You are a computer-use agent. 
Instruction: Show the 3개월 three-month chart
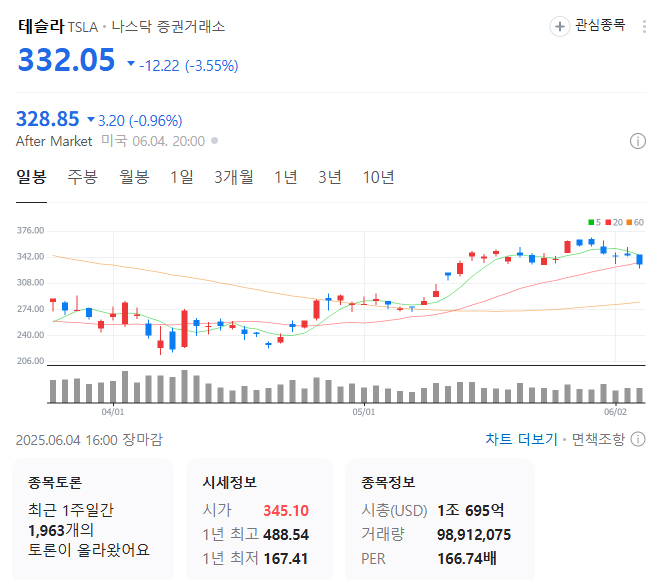[x=234, y=177]
